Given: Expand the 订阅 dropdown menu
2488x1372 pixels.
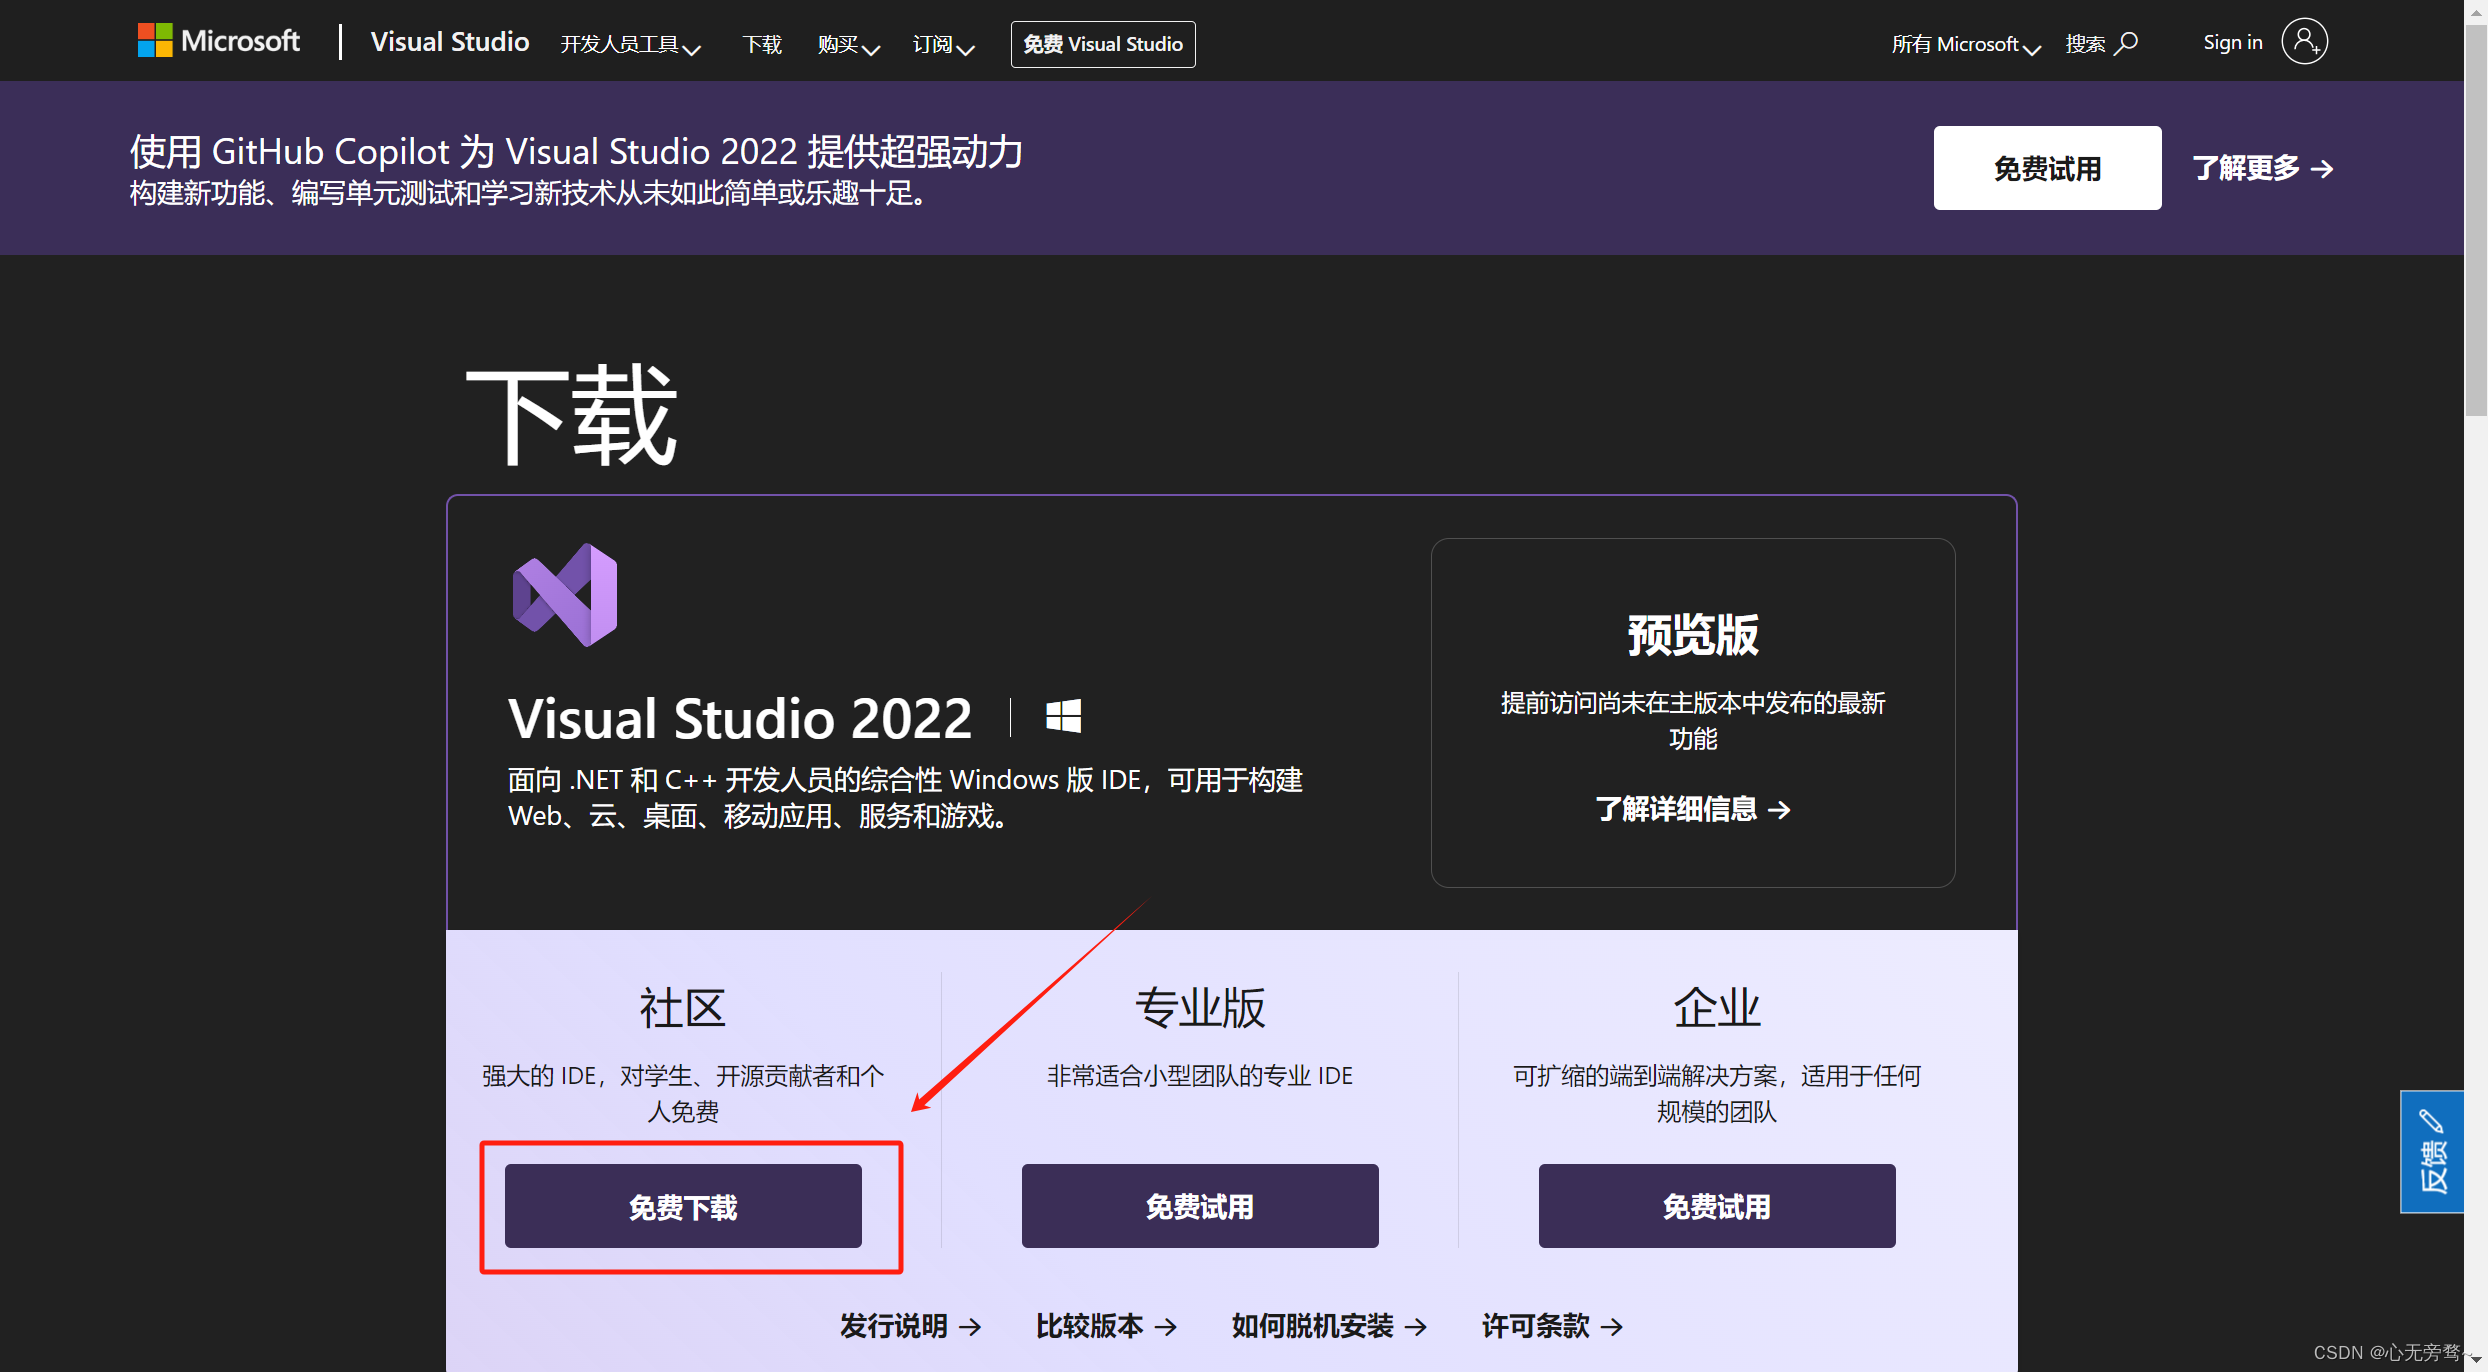Looking at the screenshot, I should [943, 45].
